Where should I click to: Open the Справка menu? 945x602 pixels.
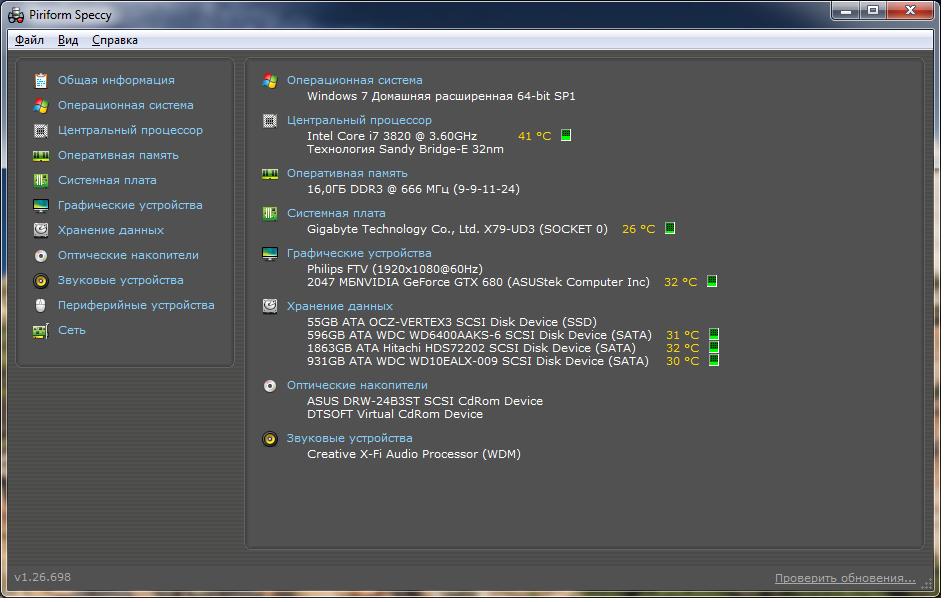(115, 40)
